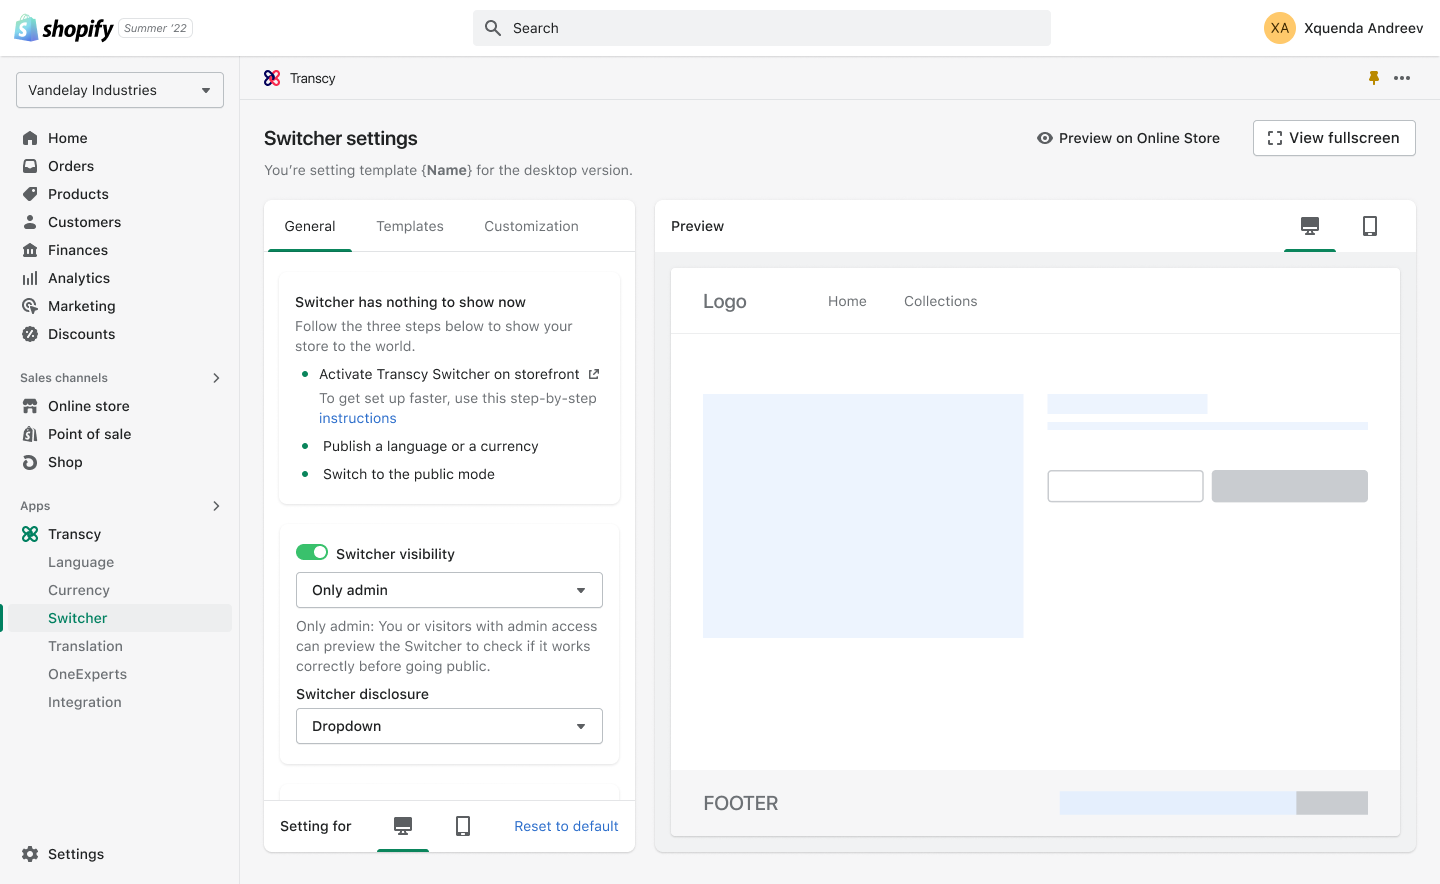Screen dimensions: 1440x884
Task: Click the XA user avatar
Action: 1280,28
